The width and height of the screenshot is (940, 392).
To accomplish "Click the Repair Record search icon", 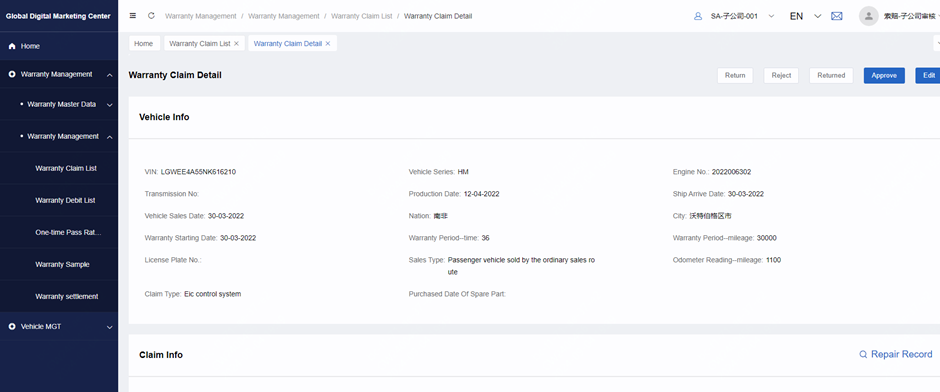I will click(863, 354).
